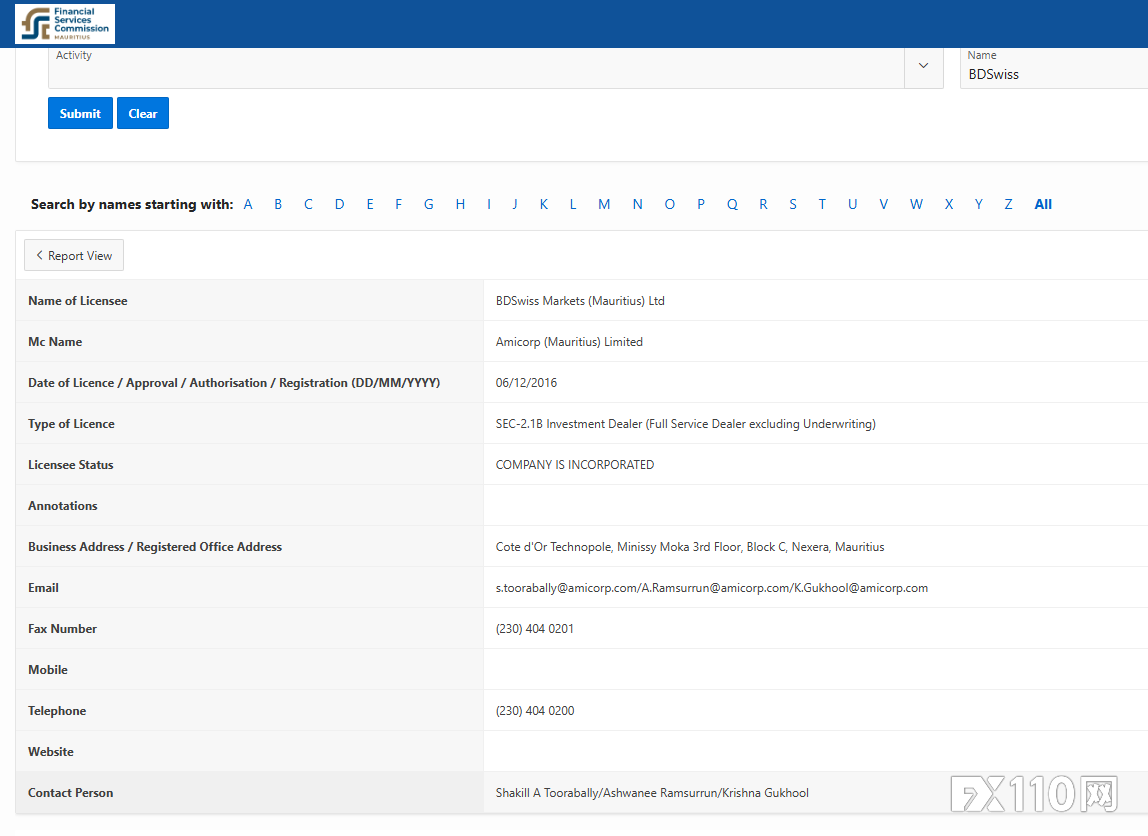The image size is (1148, 836).
Task: Click the BDSwiss Markets (Mauritius) Ltd licensee name
Action: (x=580, y=301)
